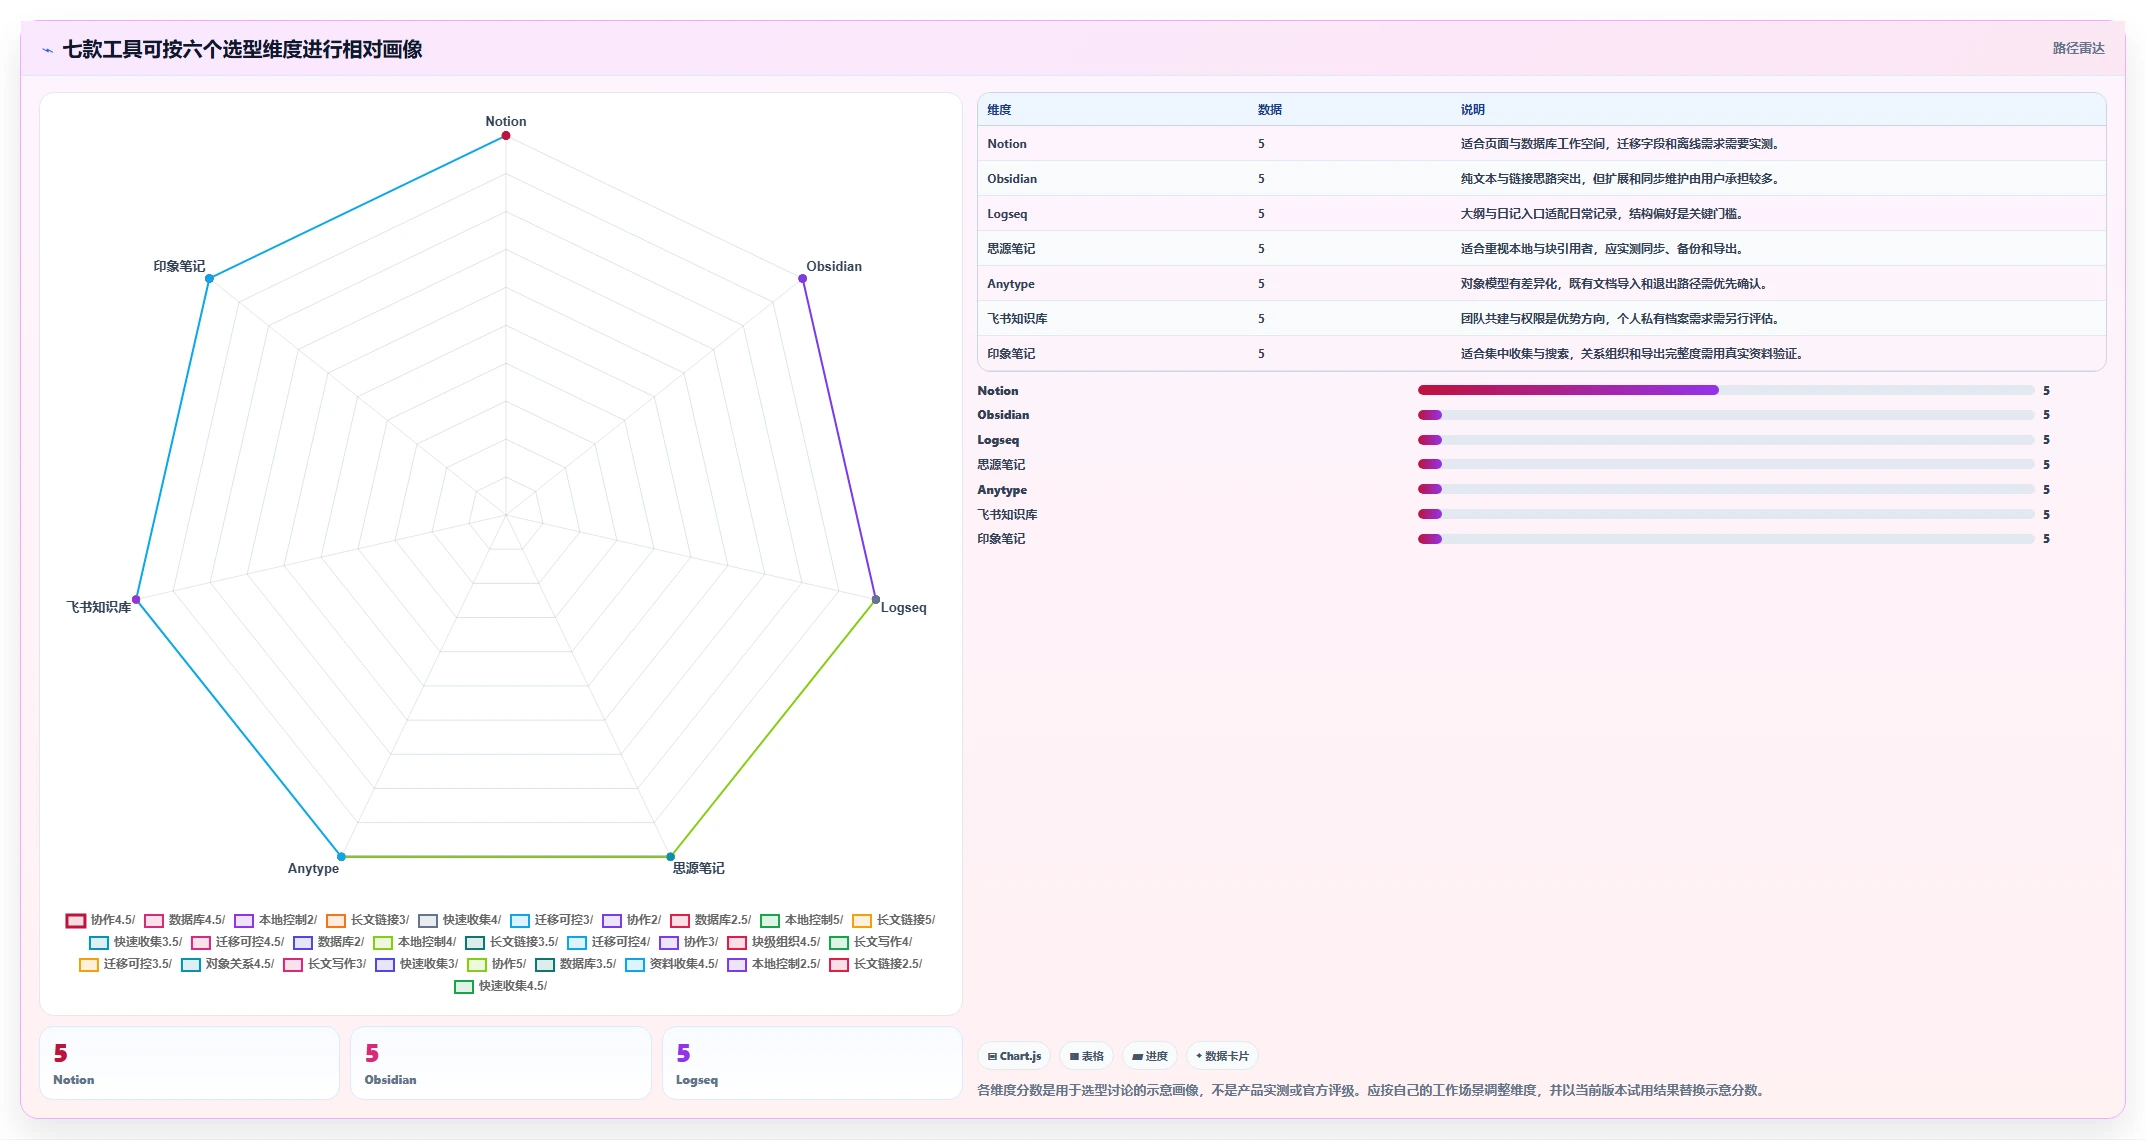Click the Chart.js chip
The height and width of the screenshot is (1140, 2146).
click(x=1014, y=1056)
